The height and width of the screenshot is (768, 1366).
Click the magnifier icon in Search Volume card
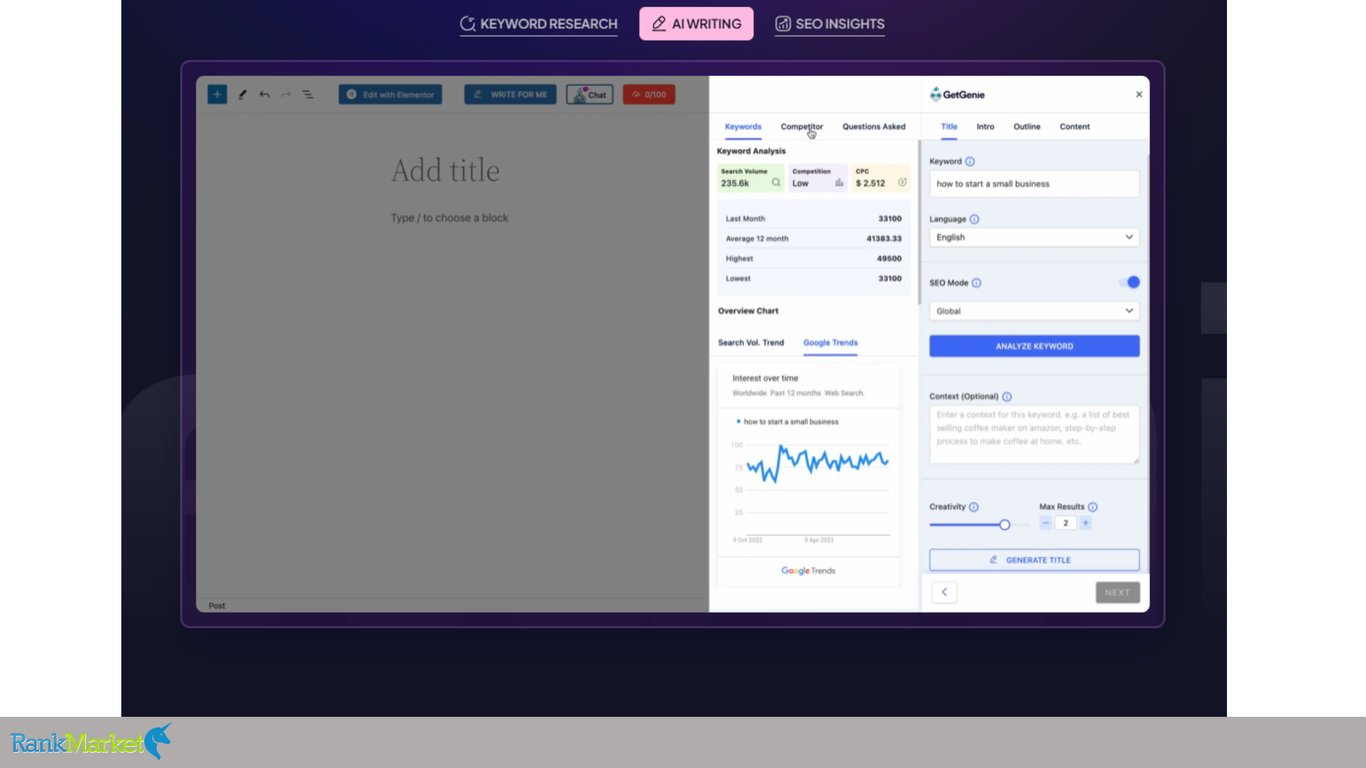776,183
